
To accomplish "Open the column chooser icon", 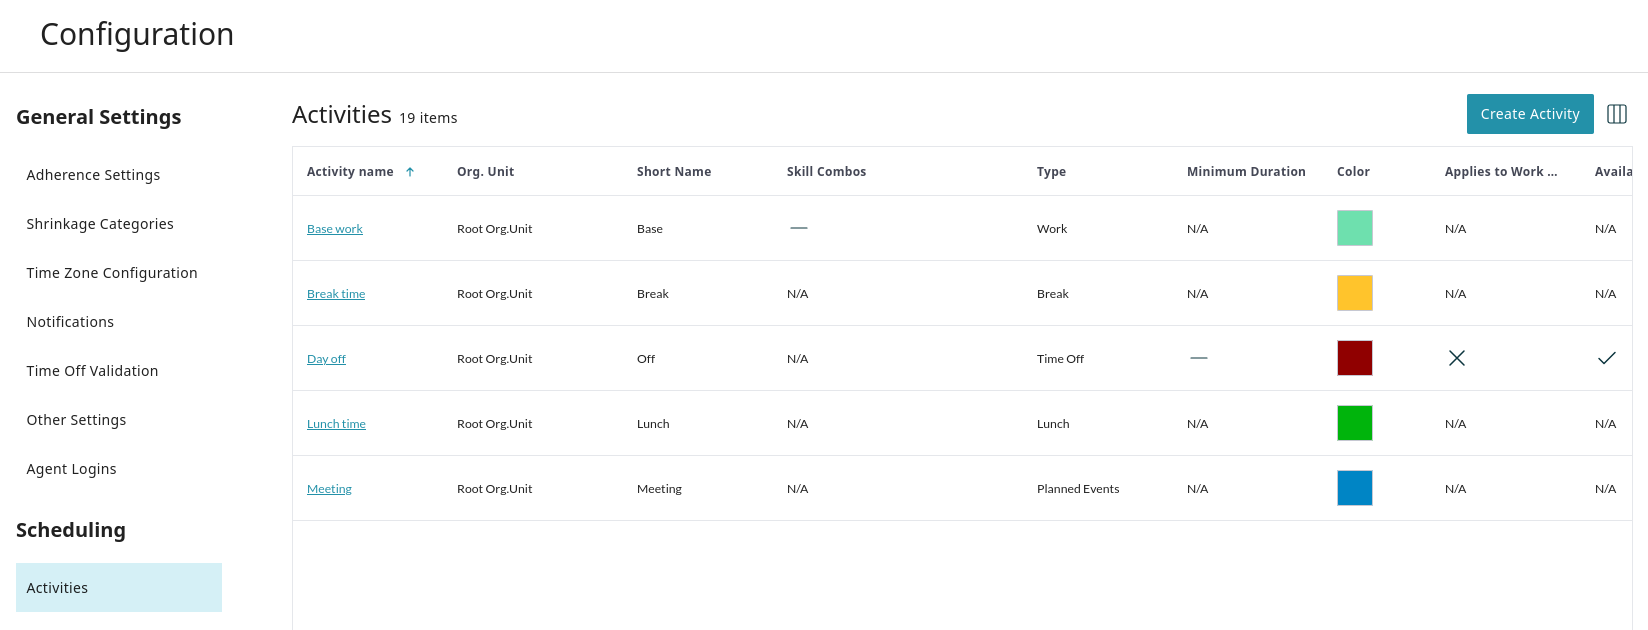I will click(x=1616, y=114).
